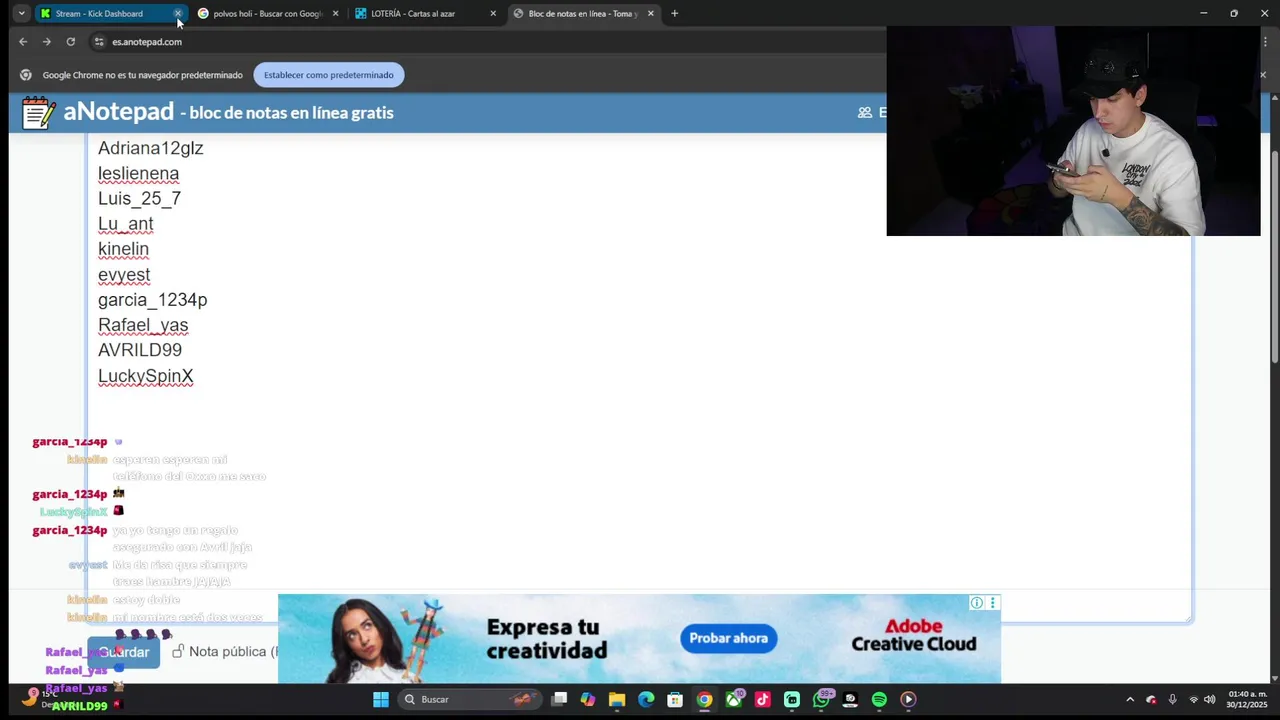Reload the aNotepad page
This screenshot has width=1280, height=720.
coord(70,42)
